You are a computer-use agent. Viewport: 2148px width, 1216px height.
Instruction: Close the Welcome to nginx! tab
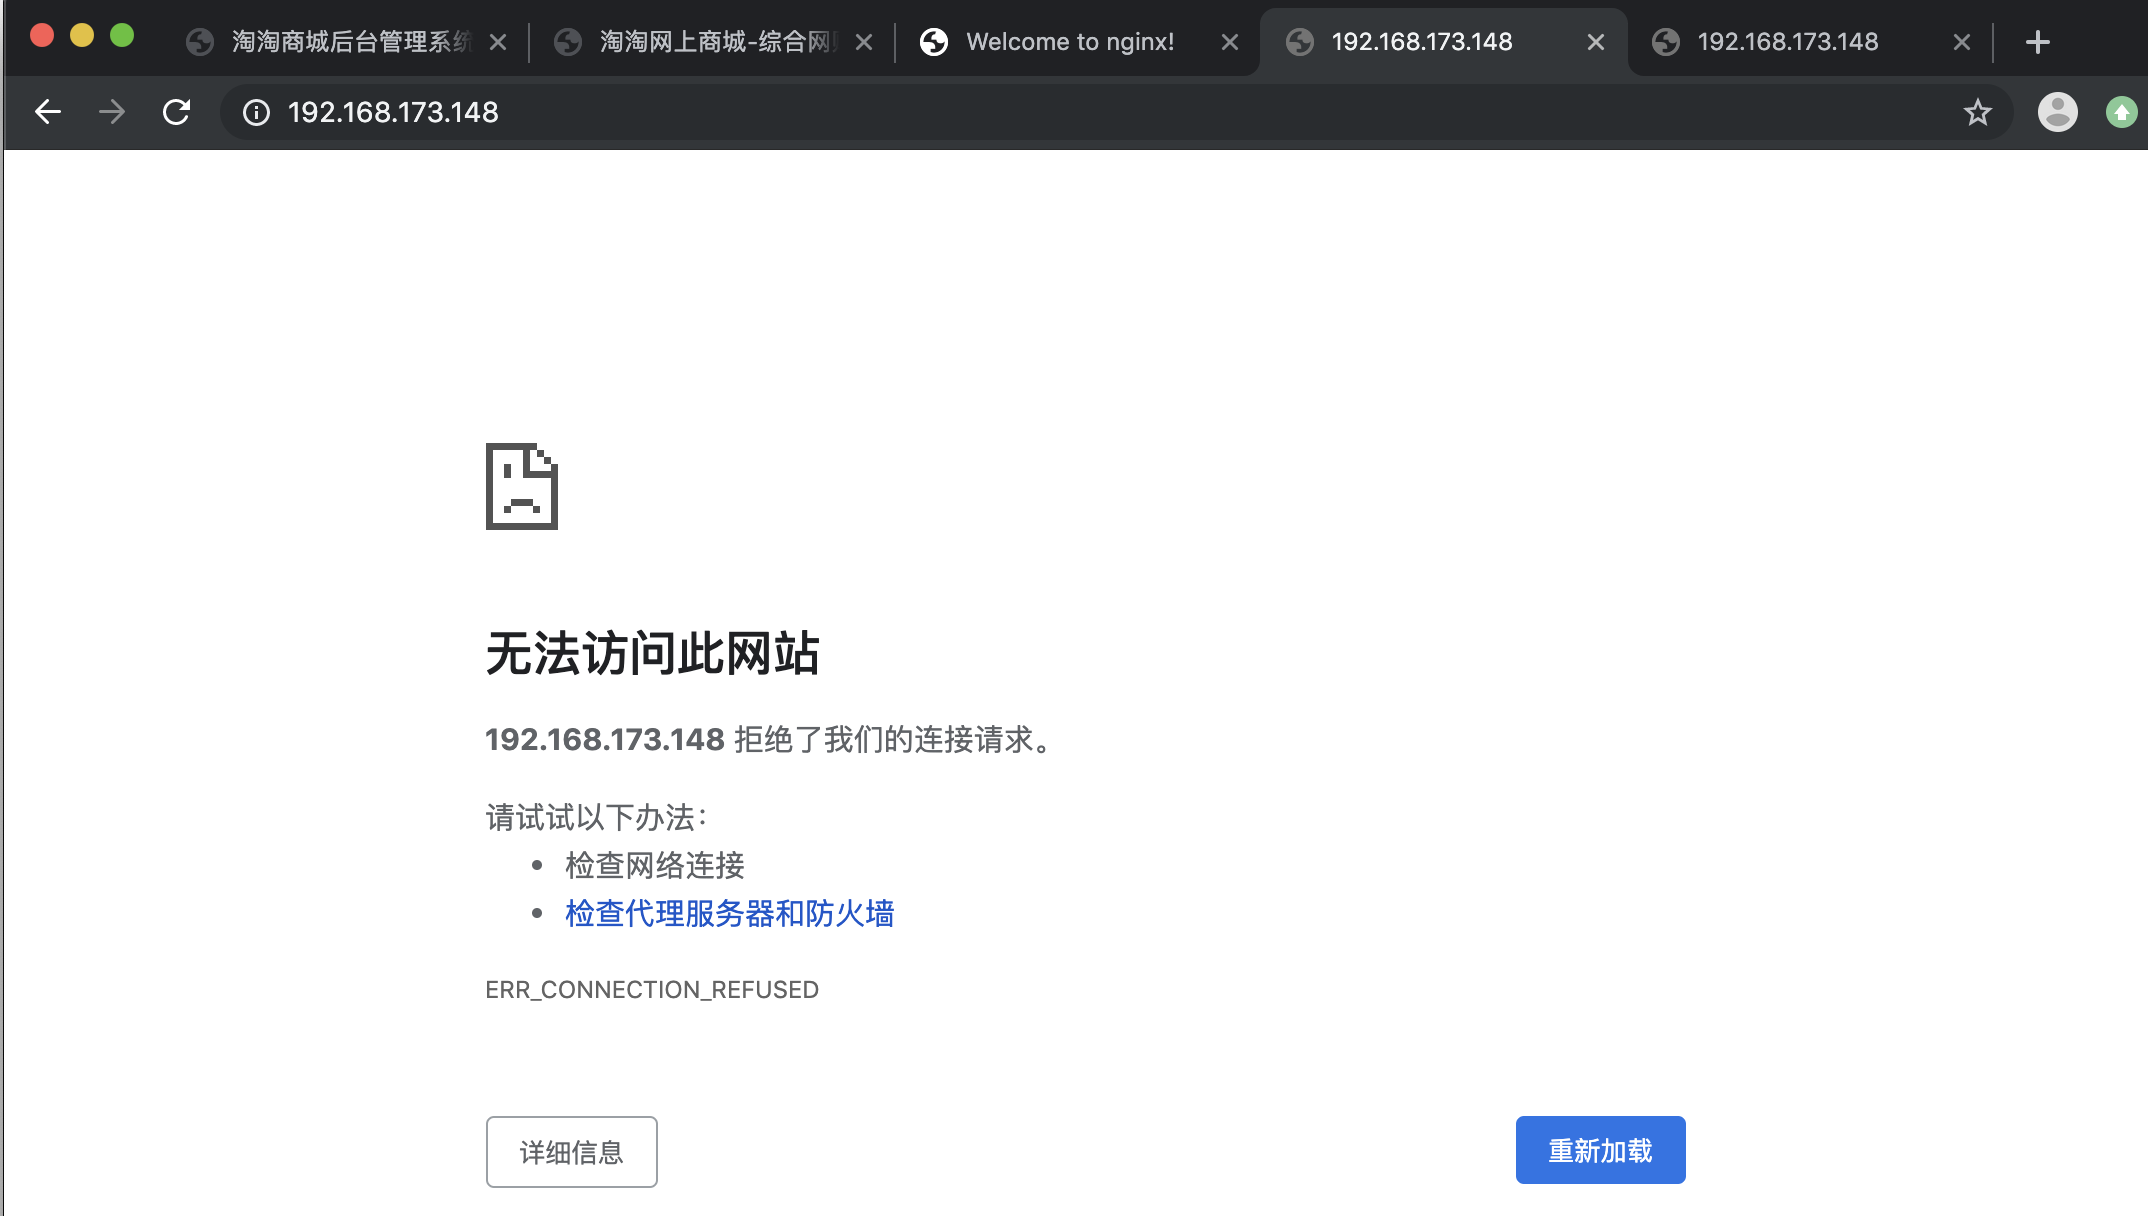pyautogui.click(x=1230, y=42)
